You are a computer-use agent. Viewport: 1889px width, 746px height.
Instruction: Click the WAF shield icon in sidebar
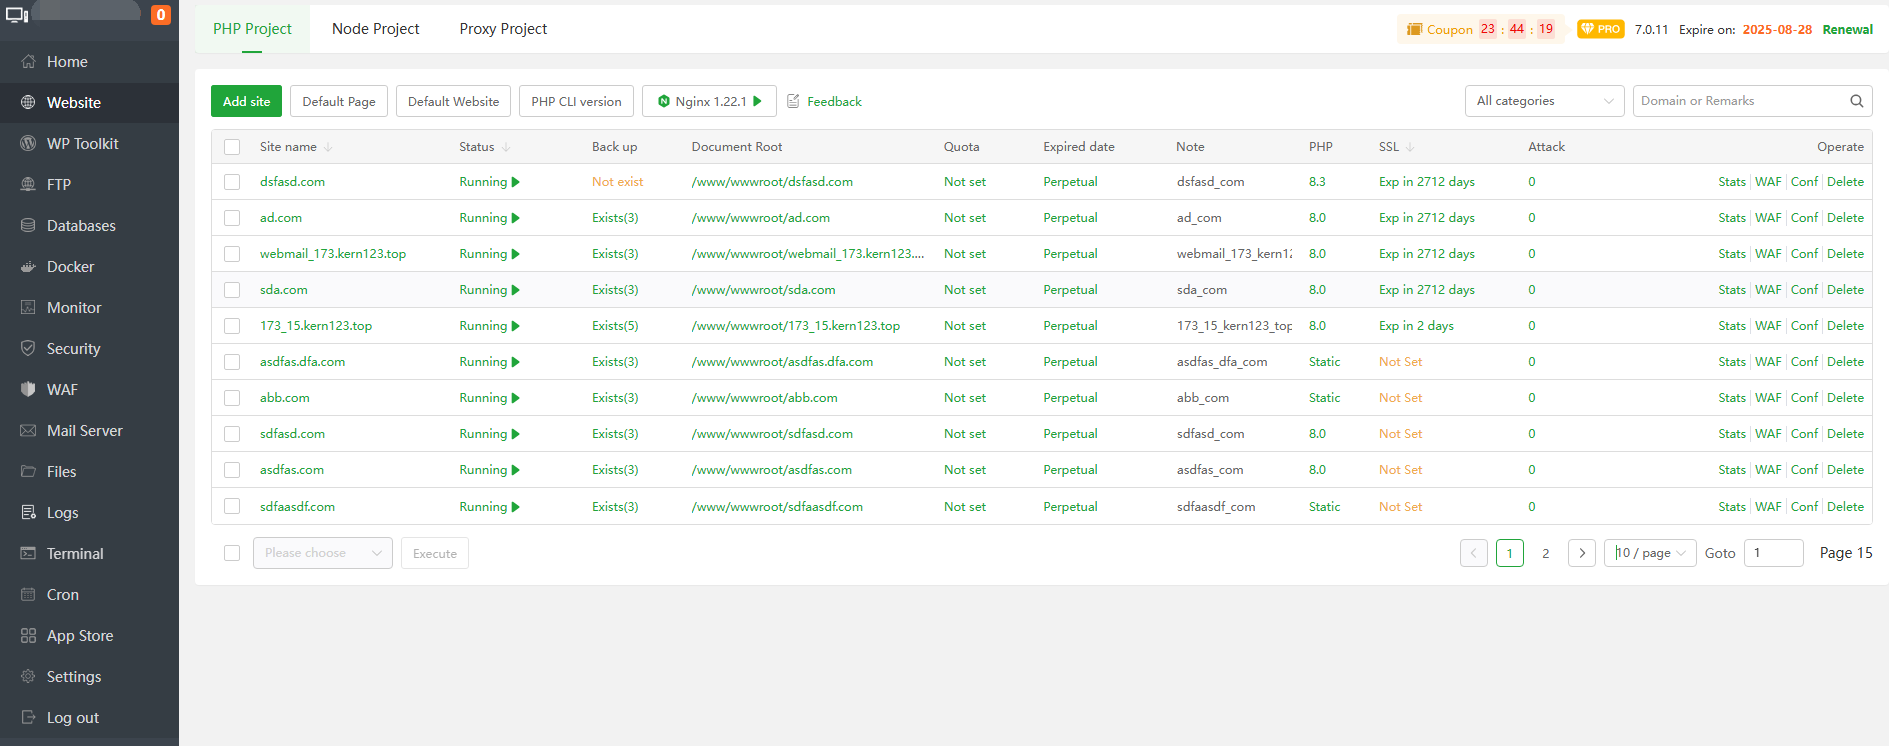28,389
